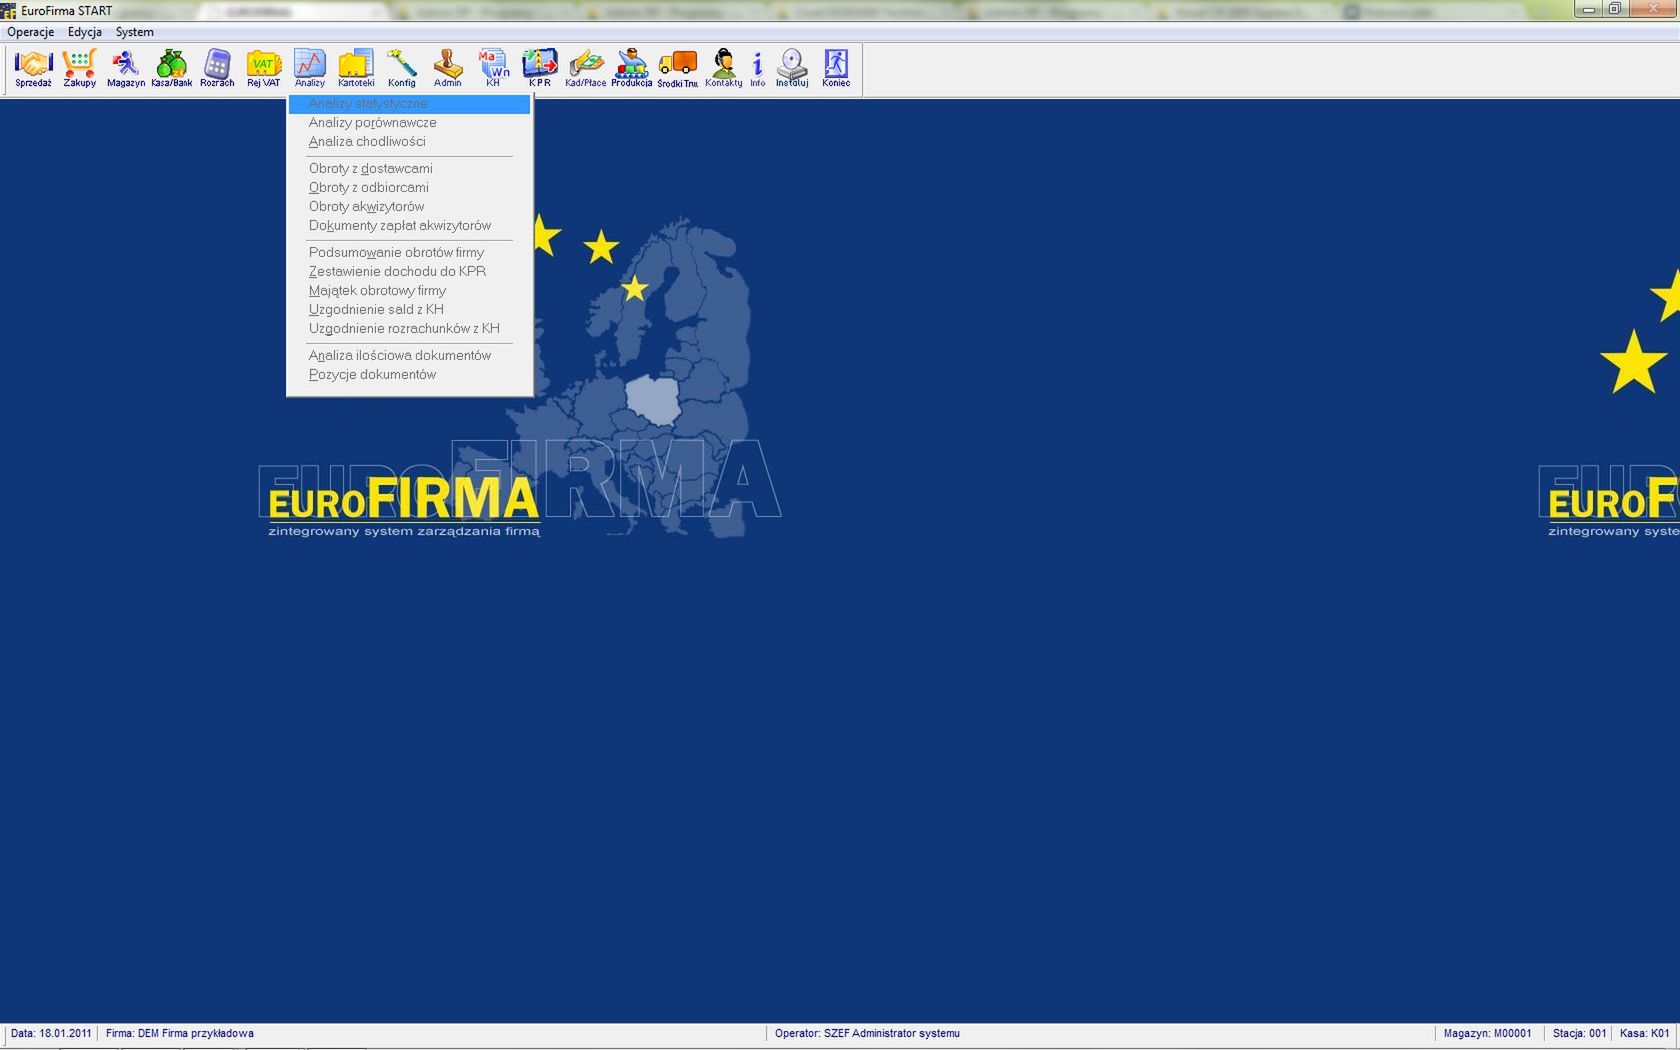The image size is (1680, 1050).
Task: Select Analizy statystyczne menu entry
Action: pos(409,104)
